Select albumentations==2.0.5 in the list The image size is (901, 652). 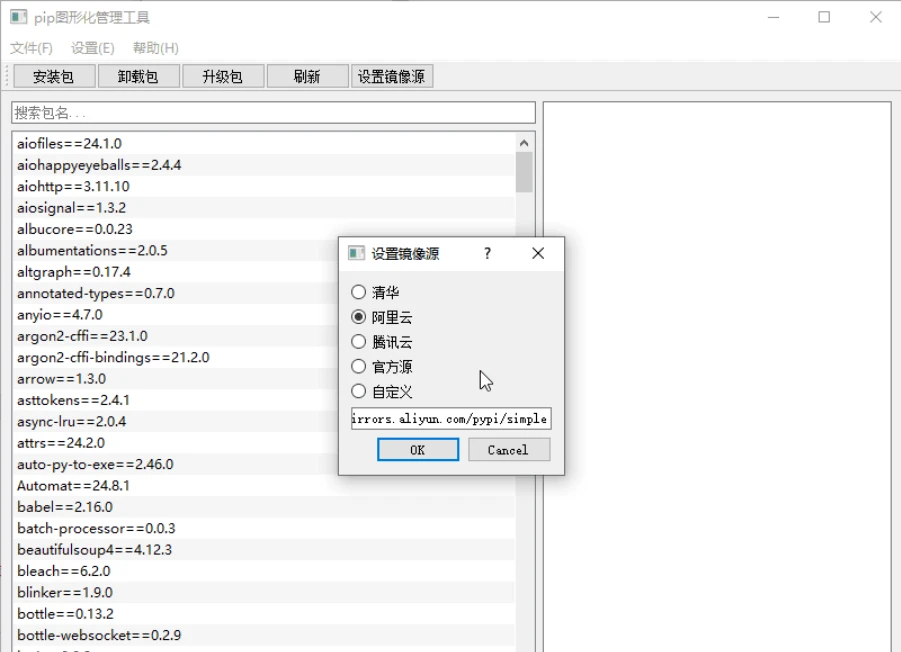[175, 250]
